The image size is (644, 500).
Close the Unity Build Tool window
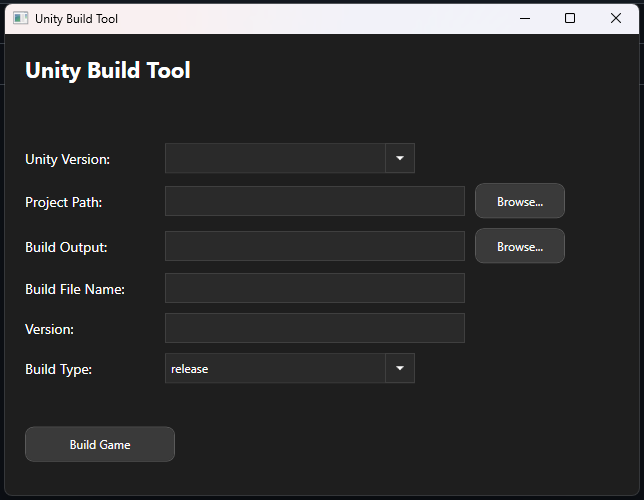(x=616, y=18)
